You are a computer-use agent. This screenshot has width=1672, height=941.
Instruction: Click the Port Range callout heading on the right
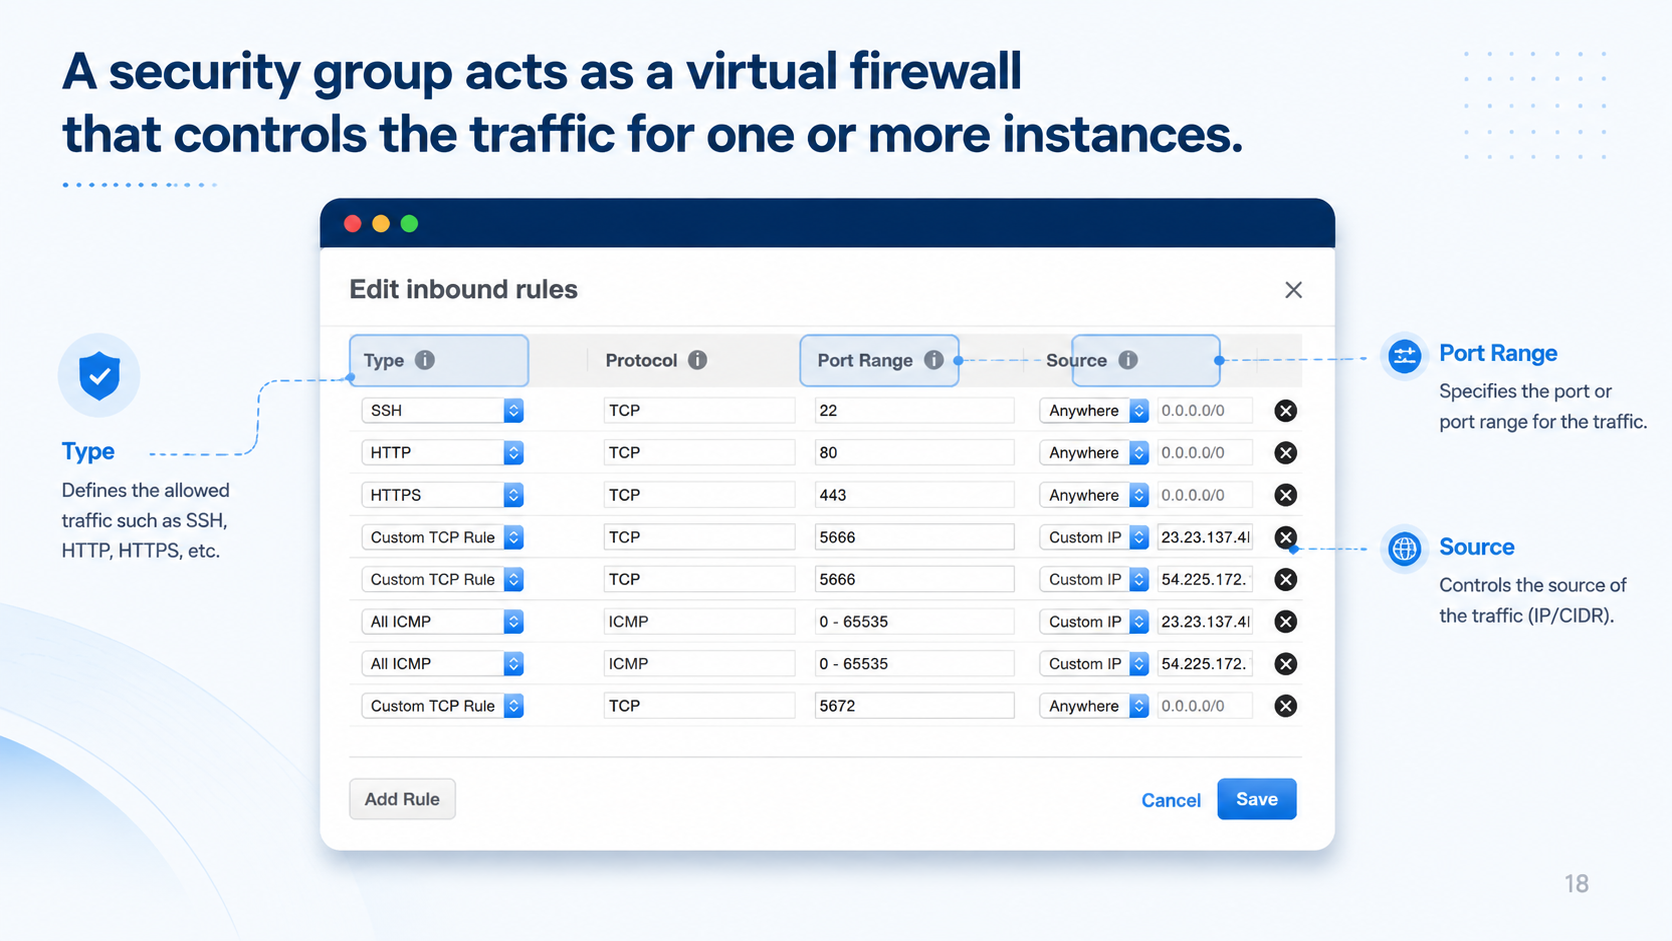(x=1498, y=353)
